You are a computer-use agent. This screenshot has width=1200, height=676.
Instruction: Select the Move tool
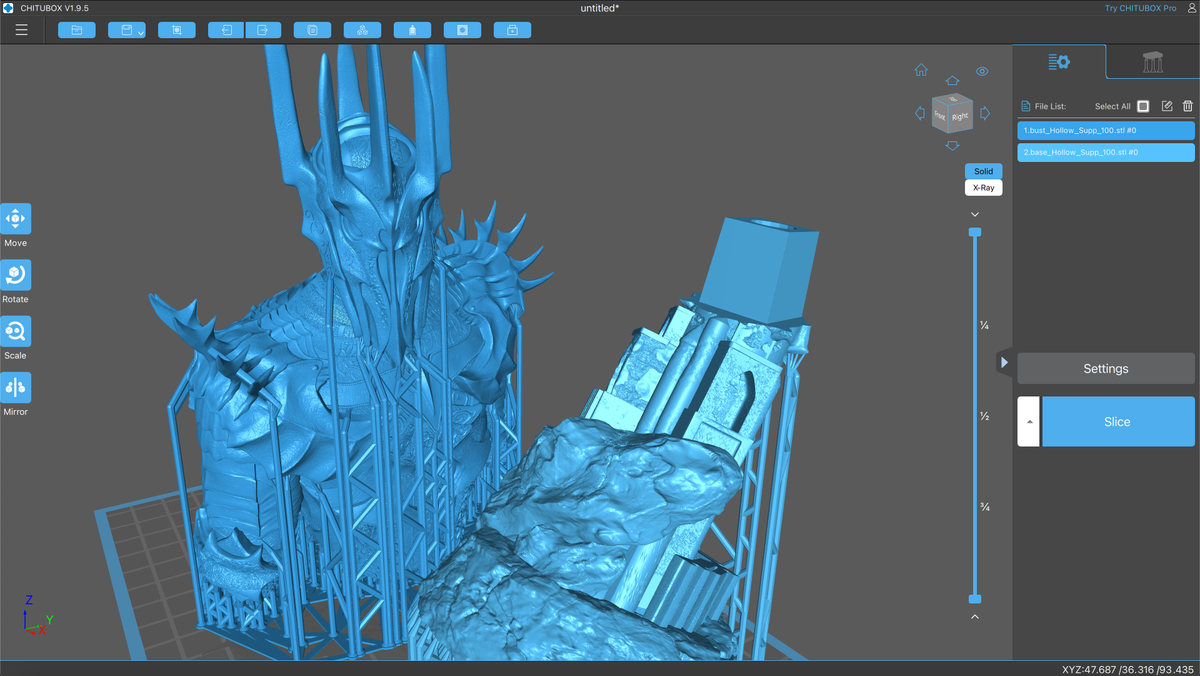click(x=16, y=219)
